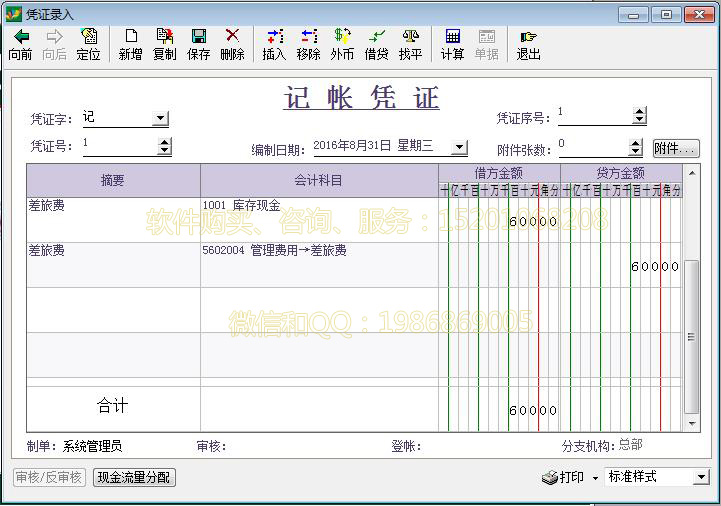Click the 定位 (locate) toolbar icon
This screenshot has width=721, height=506.
click(x=88, y=37)
